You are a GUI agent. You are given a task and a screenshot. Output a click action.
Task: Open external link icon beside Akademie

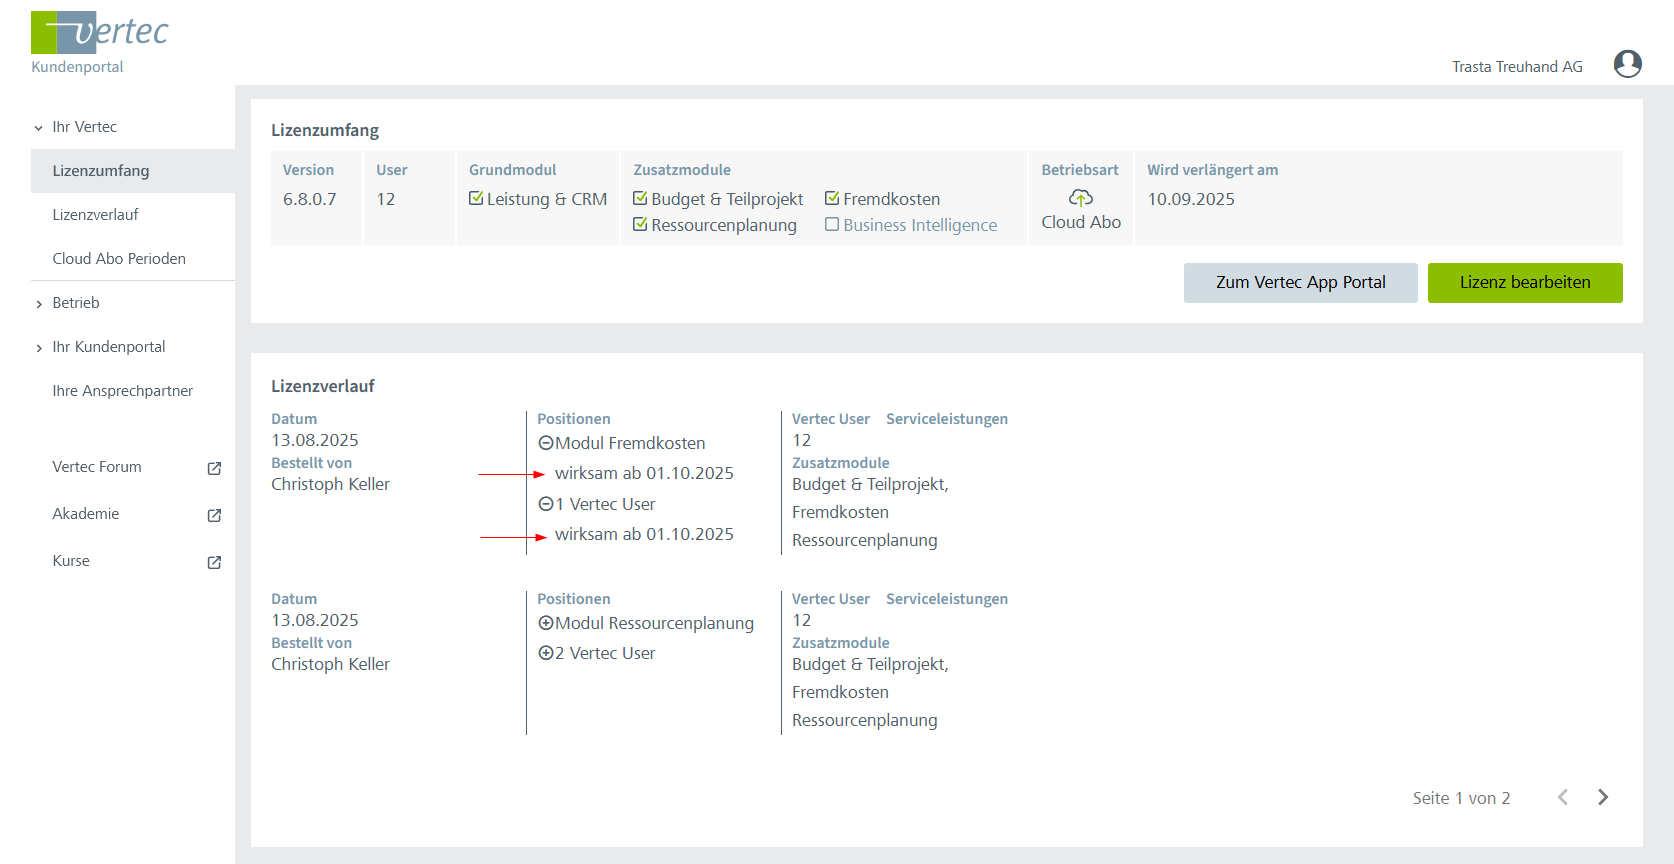[214, 515]
